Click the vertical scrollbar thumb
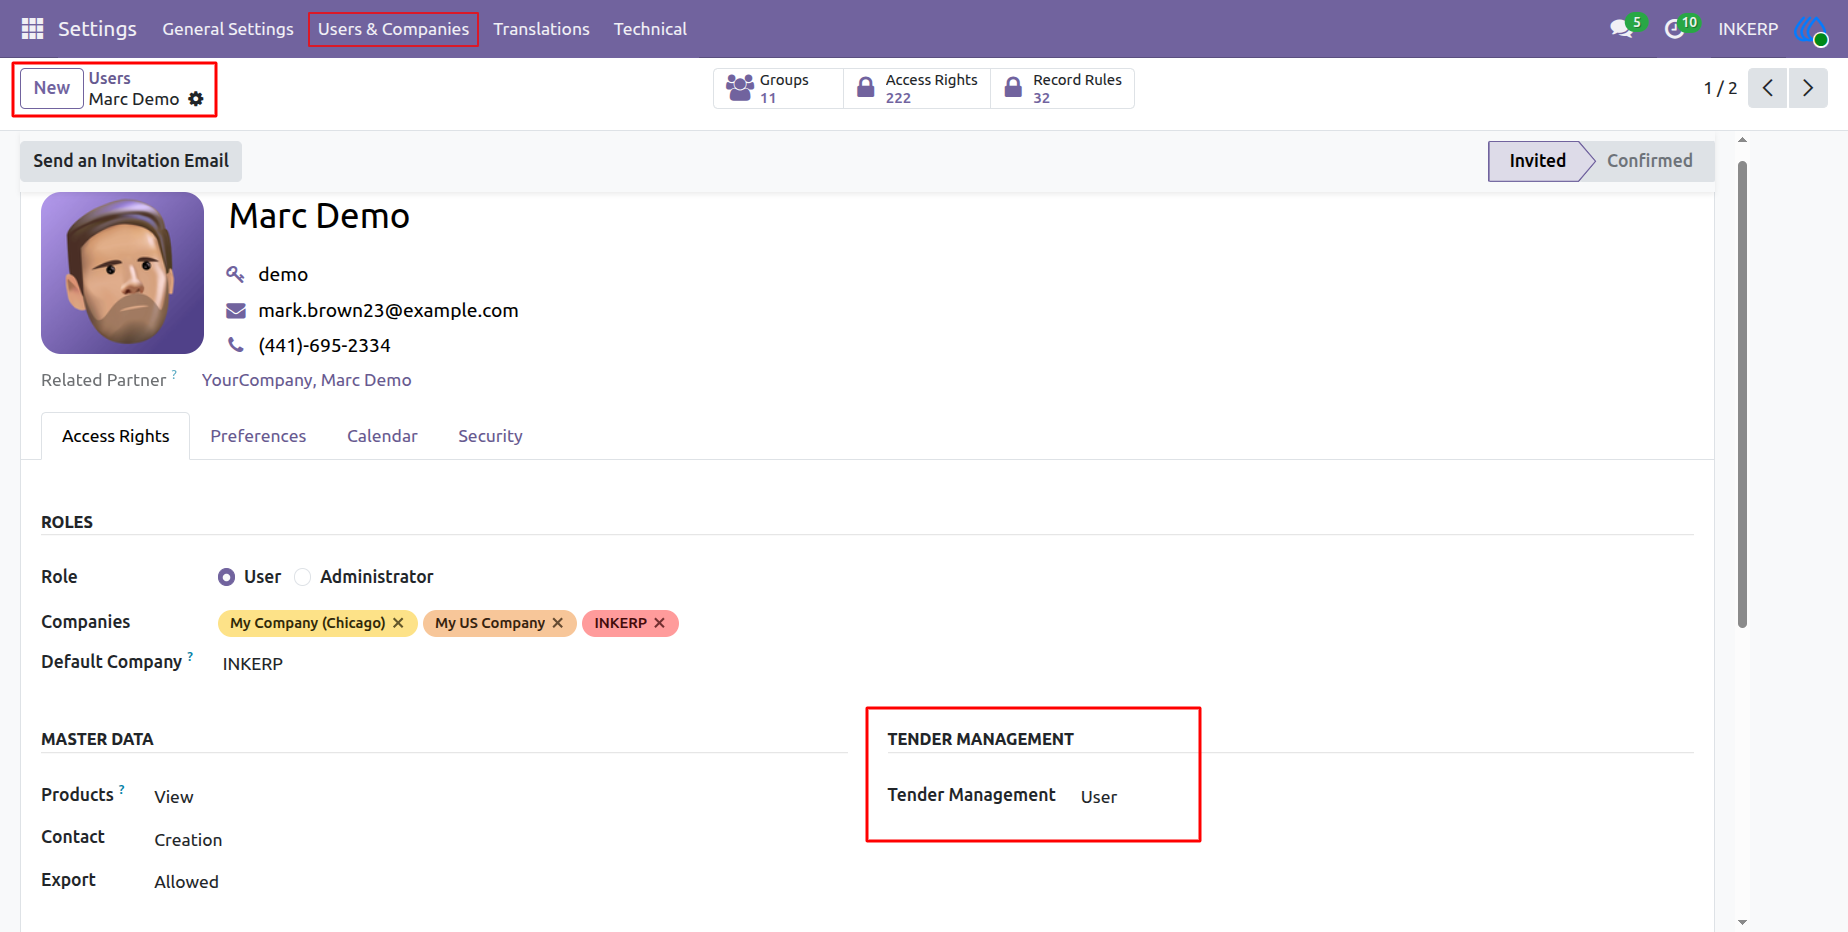This screenshot has width=1848, height=932. 1742,395
